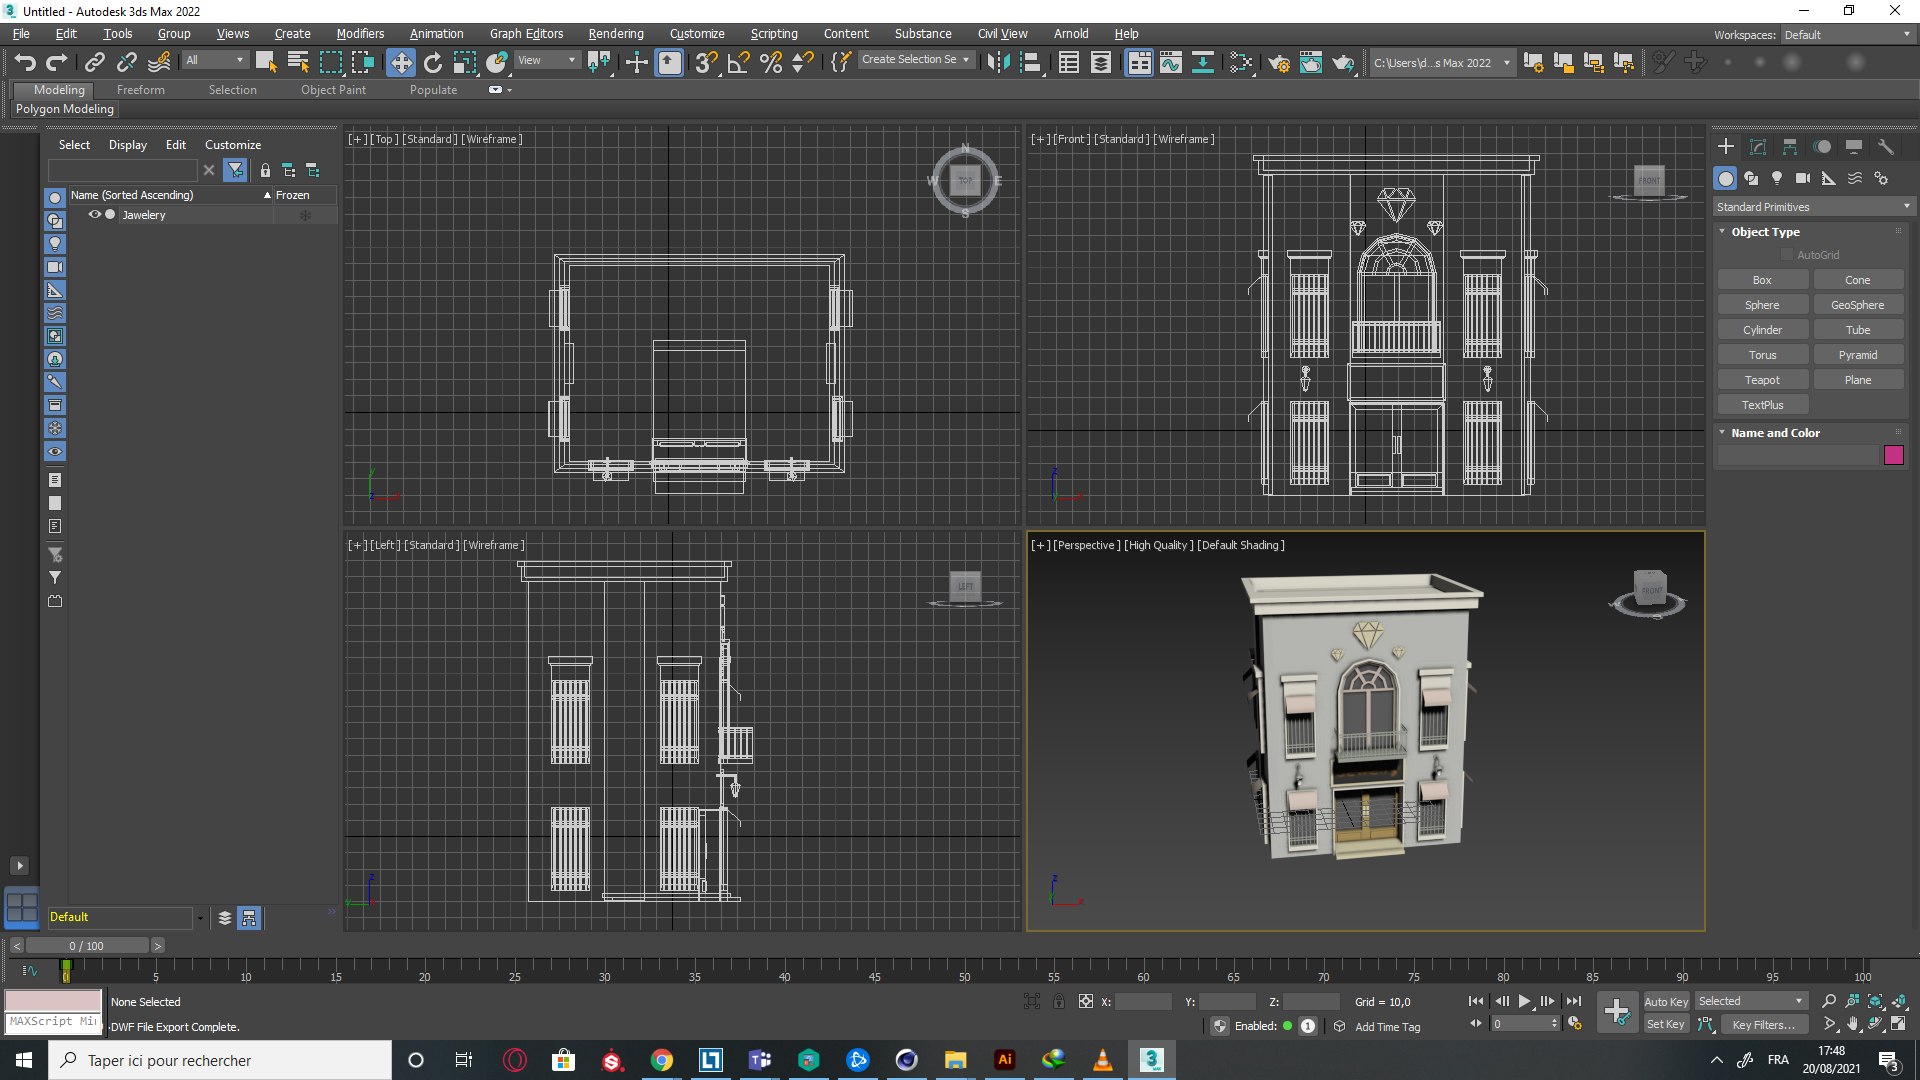
Task: Open the Create Selection Set dropdown
Action: 916,60
